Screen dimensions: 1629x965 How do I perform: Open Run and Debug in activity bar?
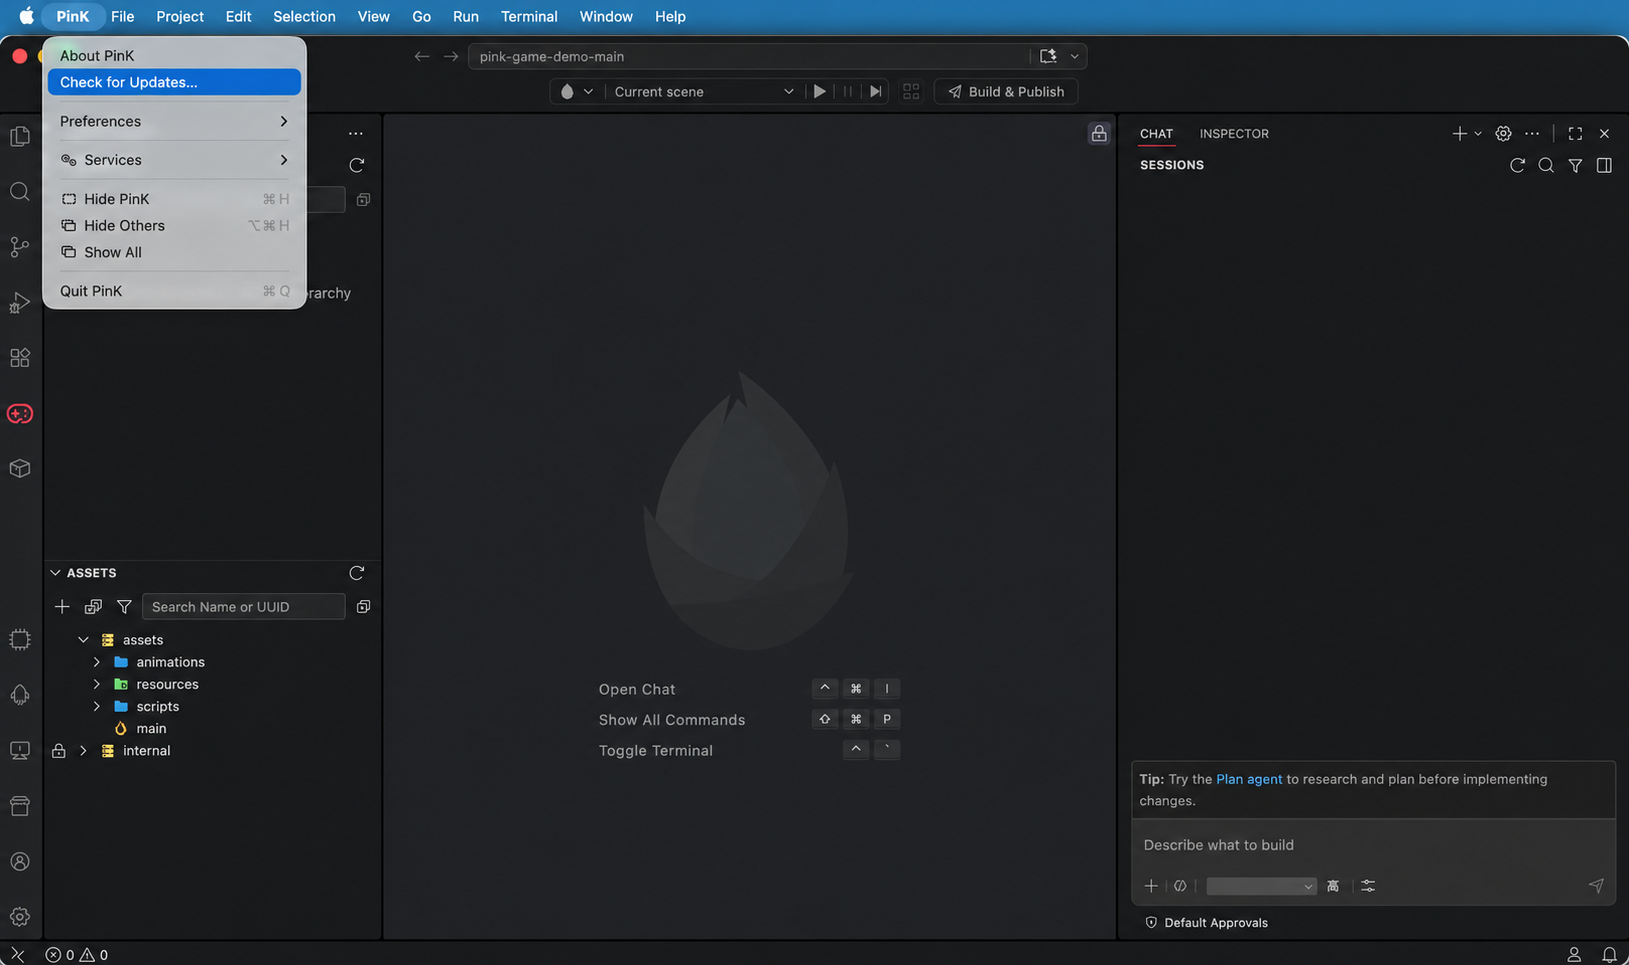pyautogui.click(x=20, y=303)
